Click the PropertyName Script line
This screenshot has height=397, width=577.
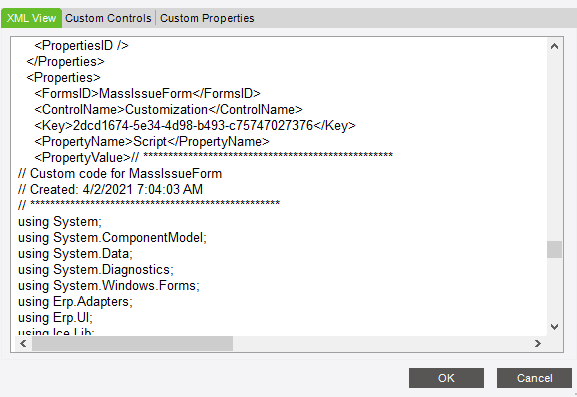pyautogui.click(x=152, y=141)
